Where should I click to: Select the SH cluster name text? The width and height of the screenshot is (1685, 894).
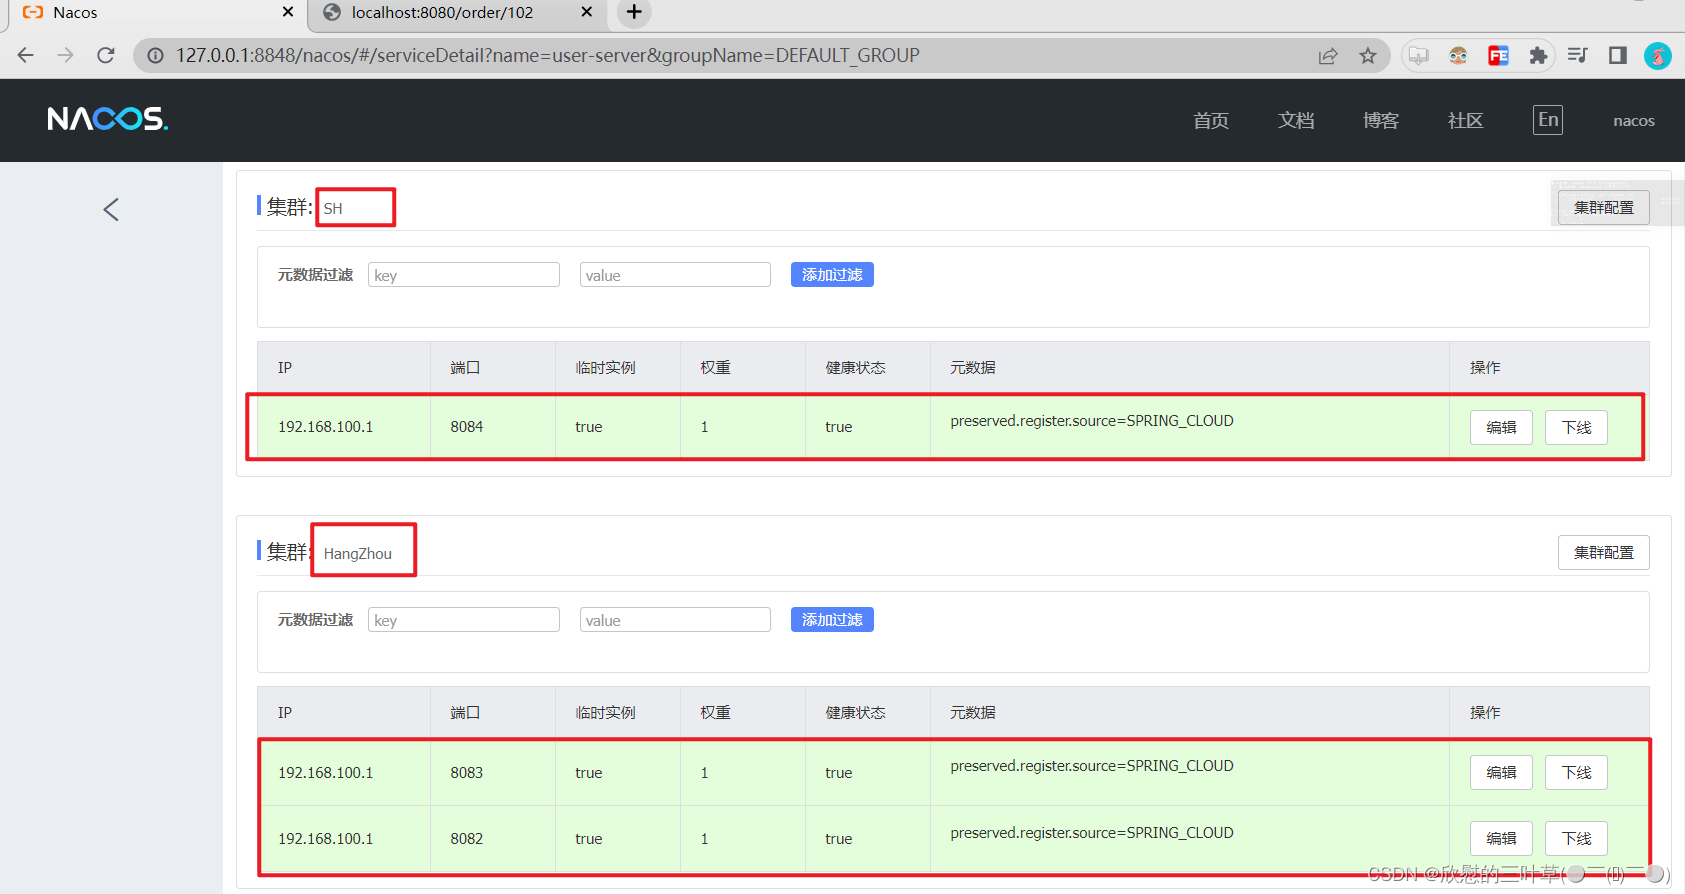click(x=333, y=209)
